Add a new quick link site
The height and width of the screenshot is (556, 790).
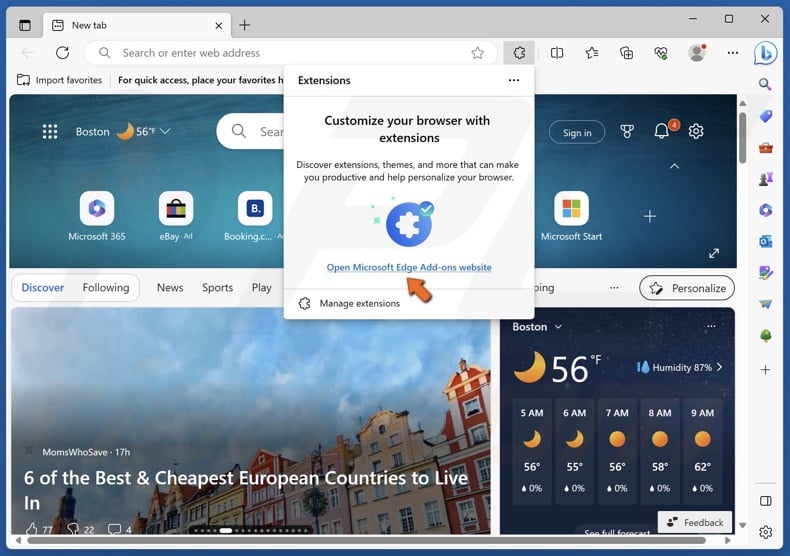(650, 217)
